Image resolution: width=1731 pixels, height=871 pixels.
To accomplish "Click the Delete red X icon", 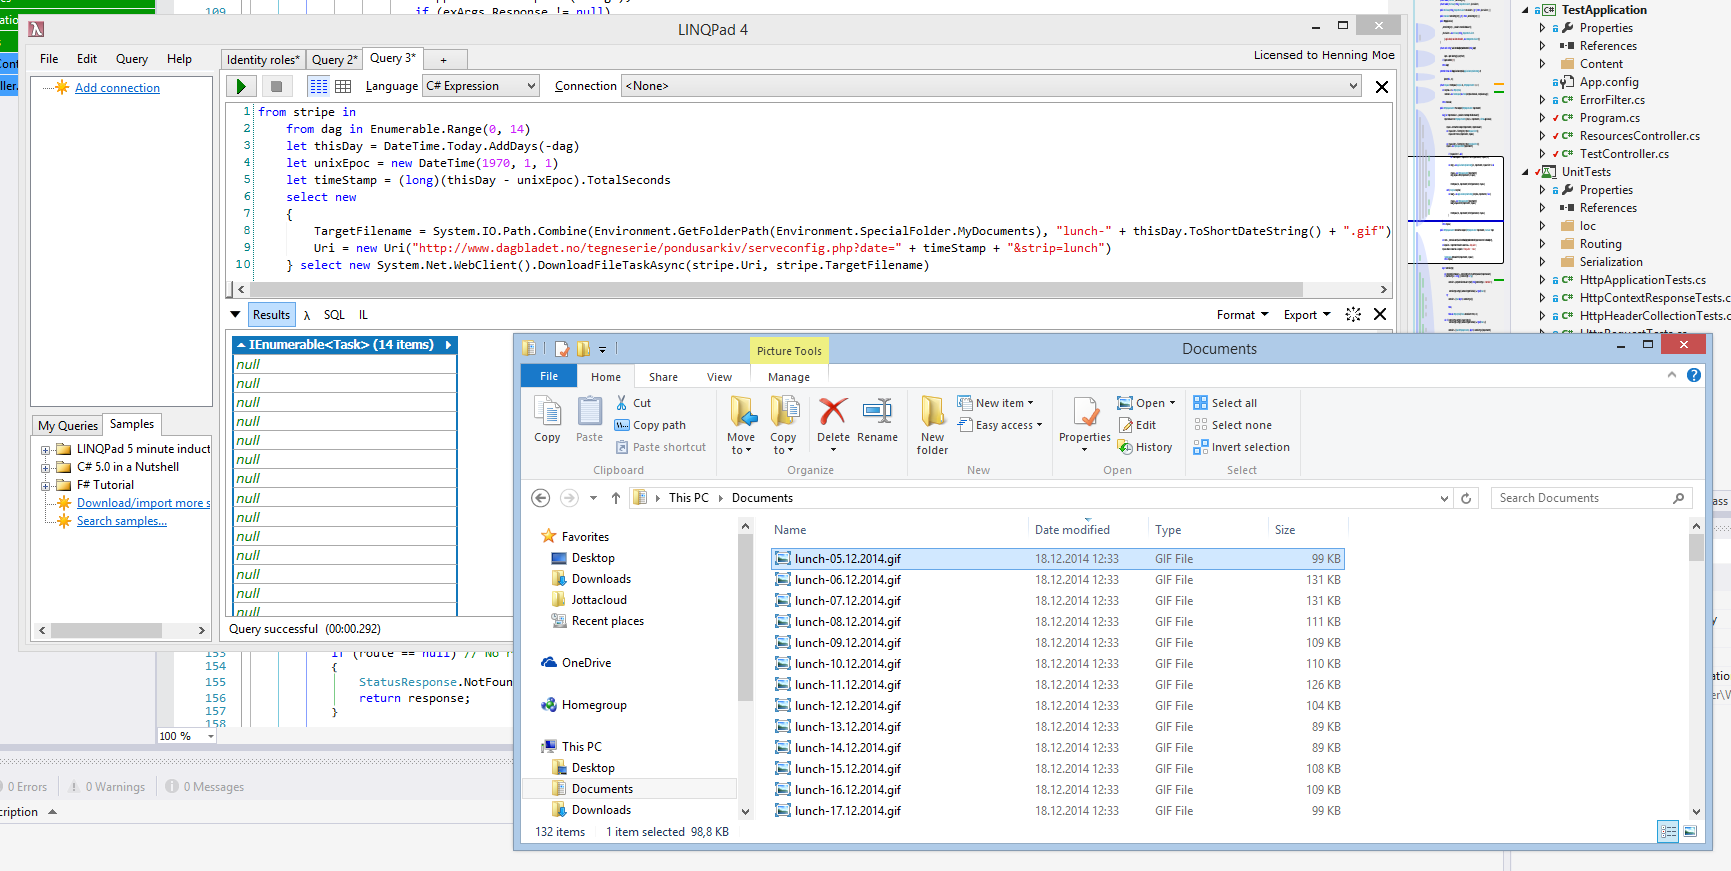I will click(833, 419).
